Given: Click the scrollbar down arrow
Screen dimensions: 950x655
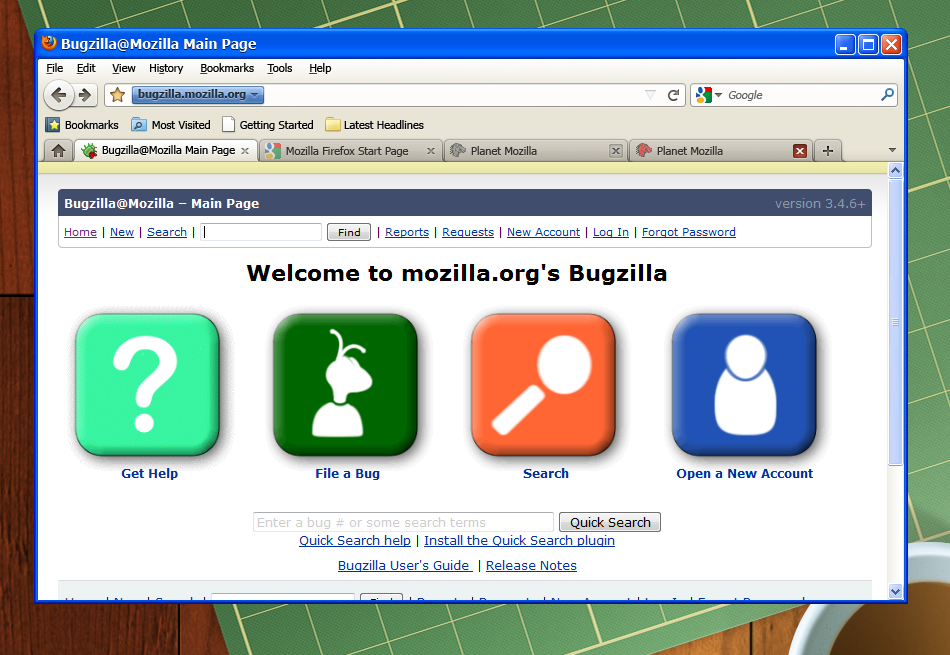Looking at the screenshot, I should [x=895, y=591].
